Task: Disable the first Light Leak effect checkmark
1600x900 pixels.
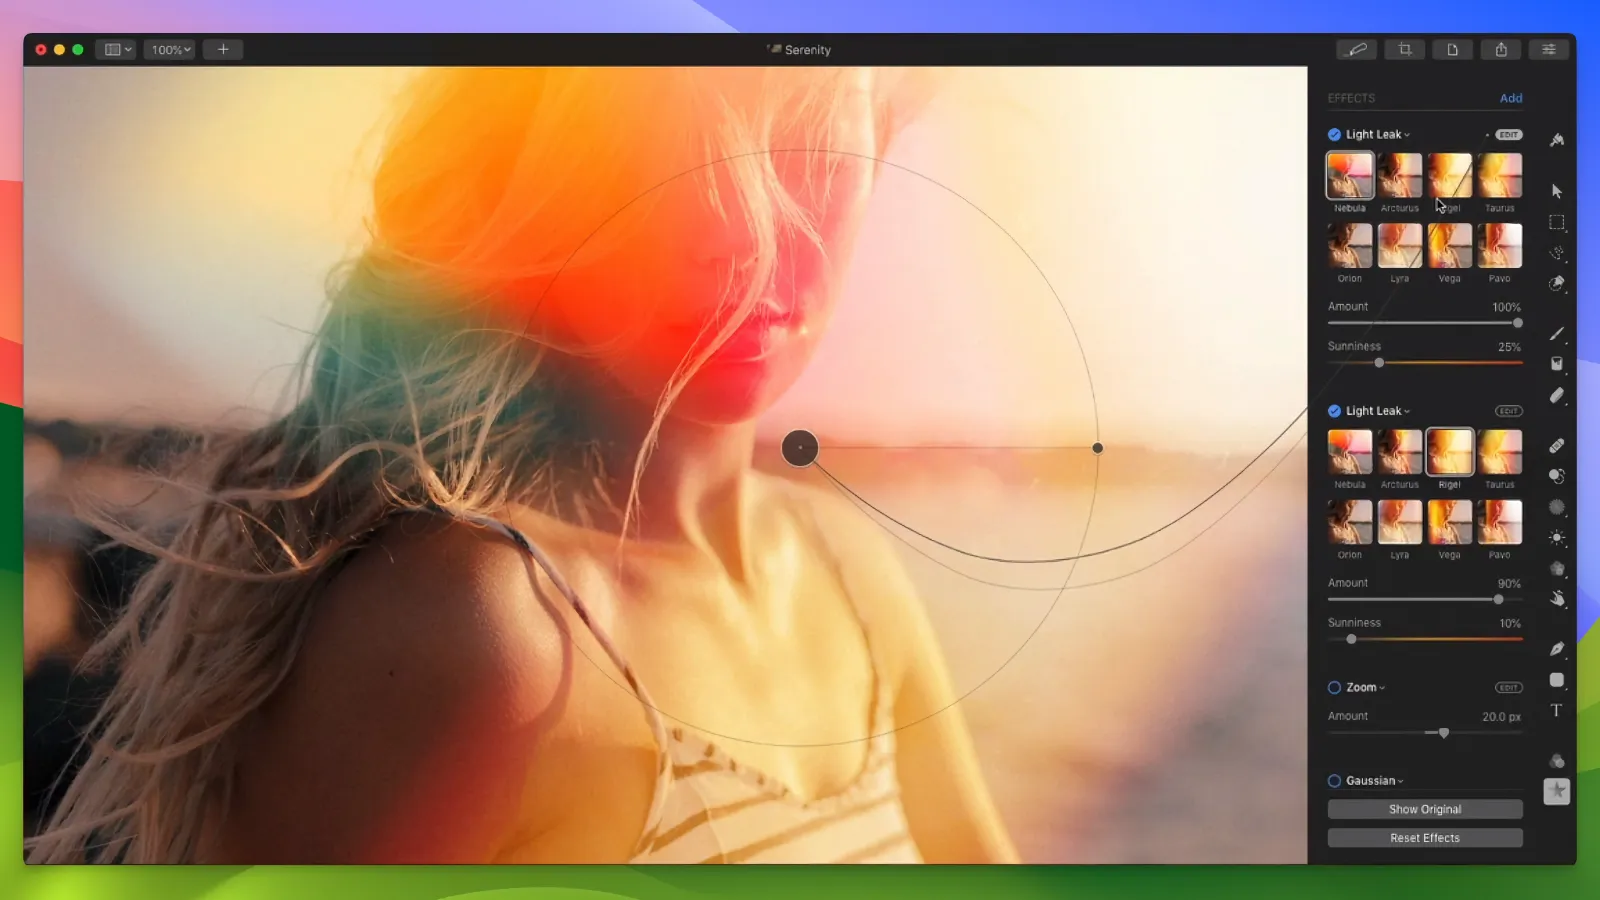Action: coord(1333,134)
